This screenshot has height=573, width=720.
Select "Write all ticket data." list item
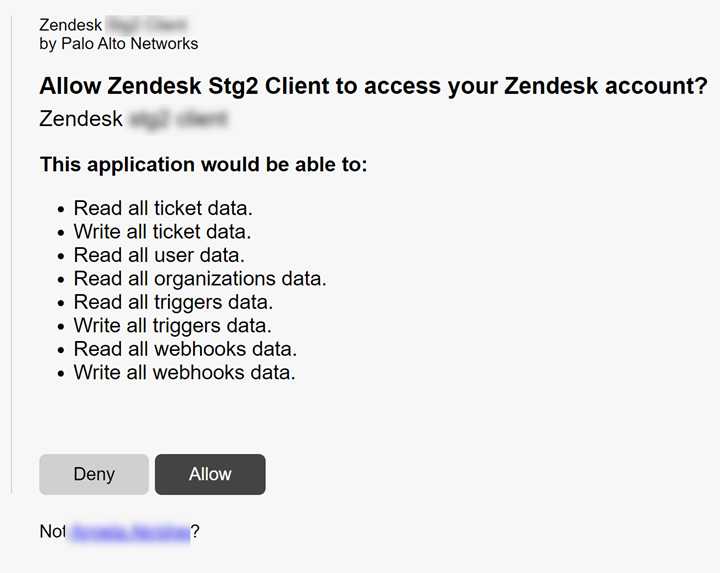point(163,232)
